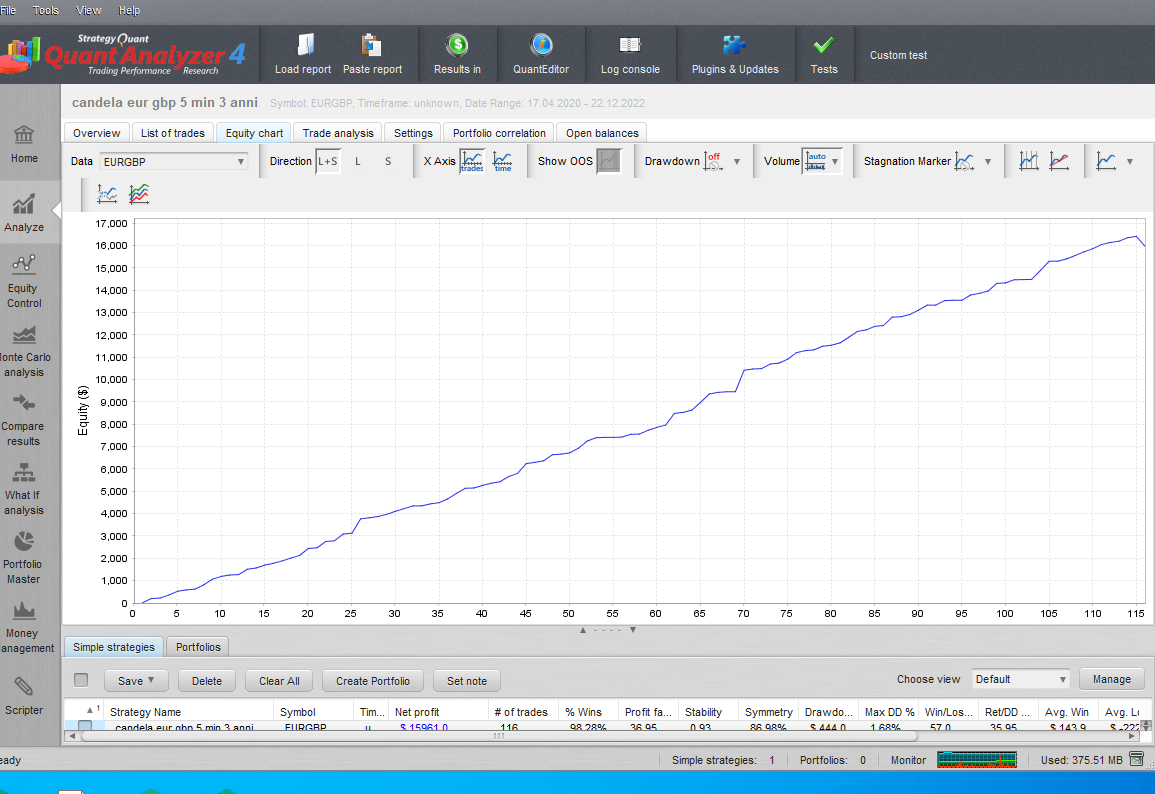Expand the Drawdown options dropdown arrow

click(737, 161)
